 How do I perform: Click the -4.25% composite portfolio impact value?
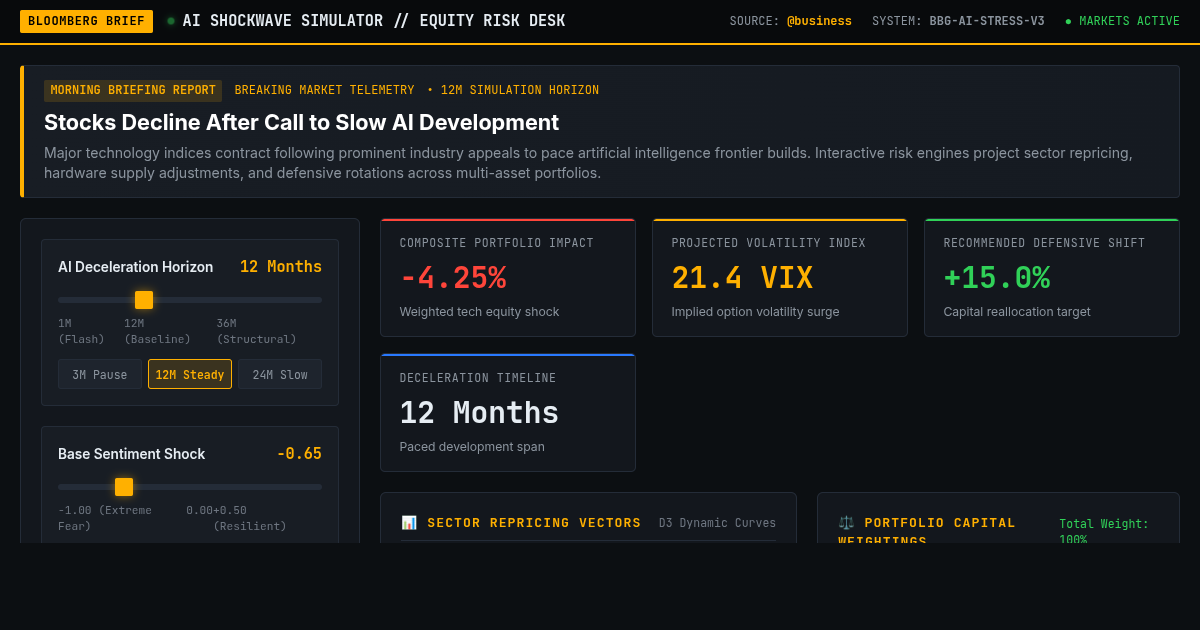tap(453, 278)
